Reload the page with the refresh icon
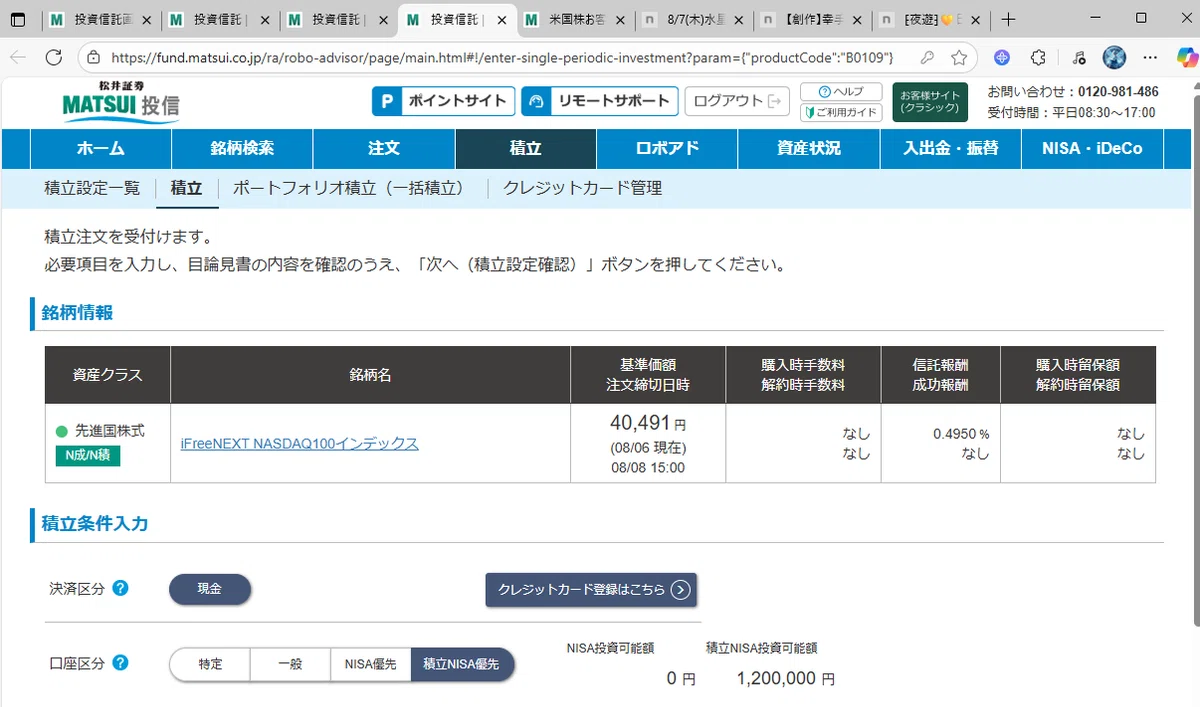1200x707 pixels. pyautogui.click(x=53, y=57)
